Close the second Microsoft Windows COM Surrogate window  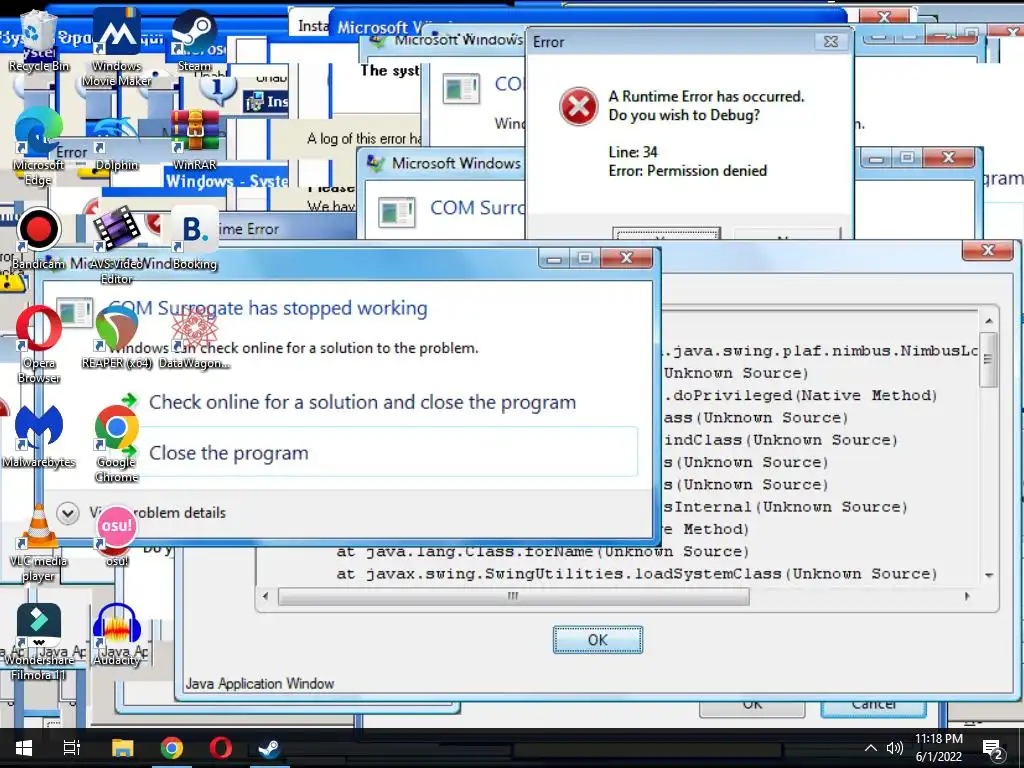click(x=948, y=157)
